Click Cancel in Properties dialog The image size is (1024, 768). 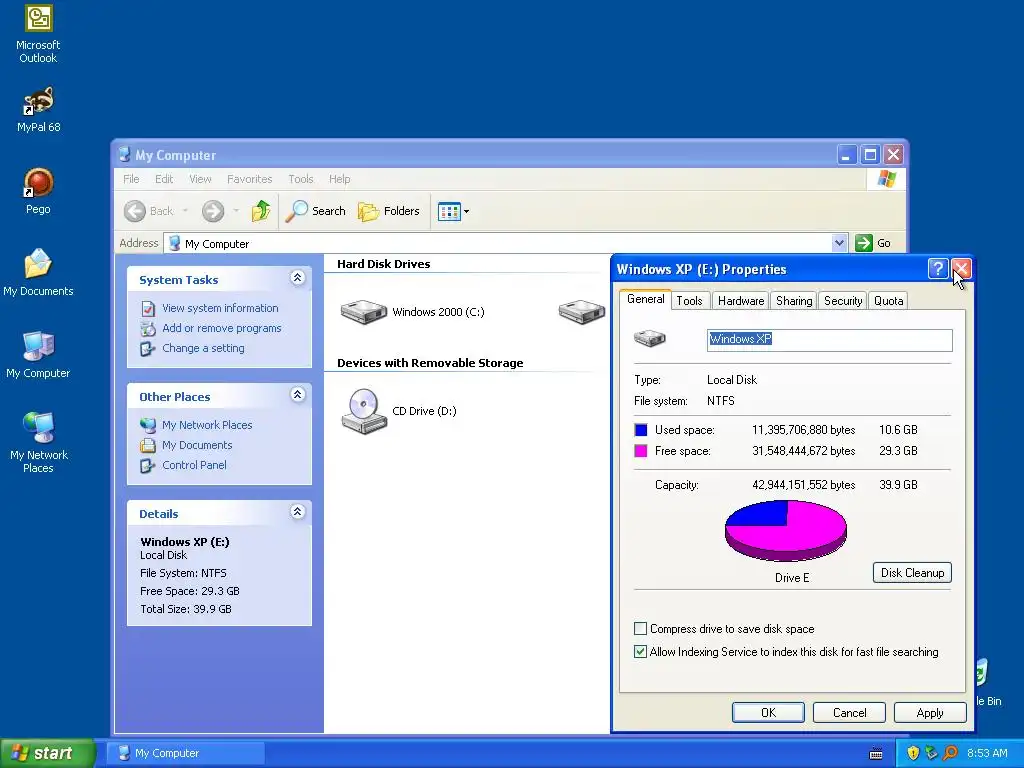[x=849, y=712]
